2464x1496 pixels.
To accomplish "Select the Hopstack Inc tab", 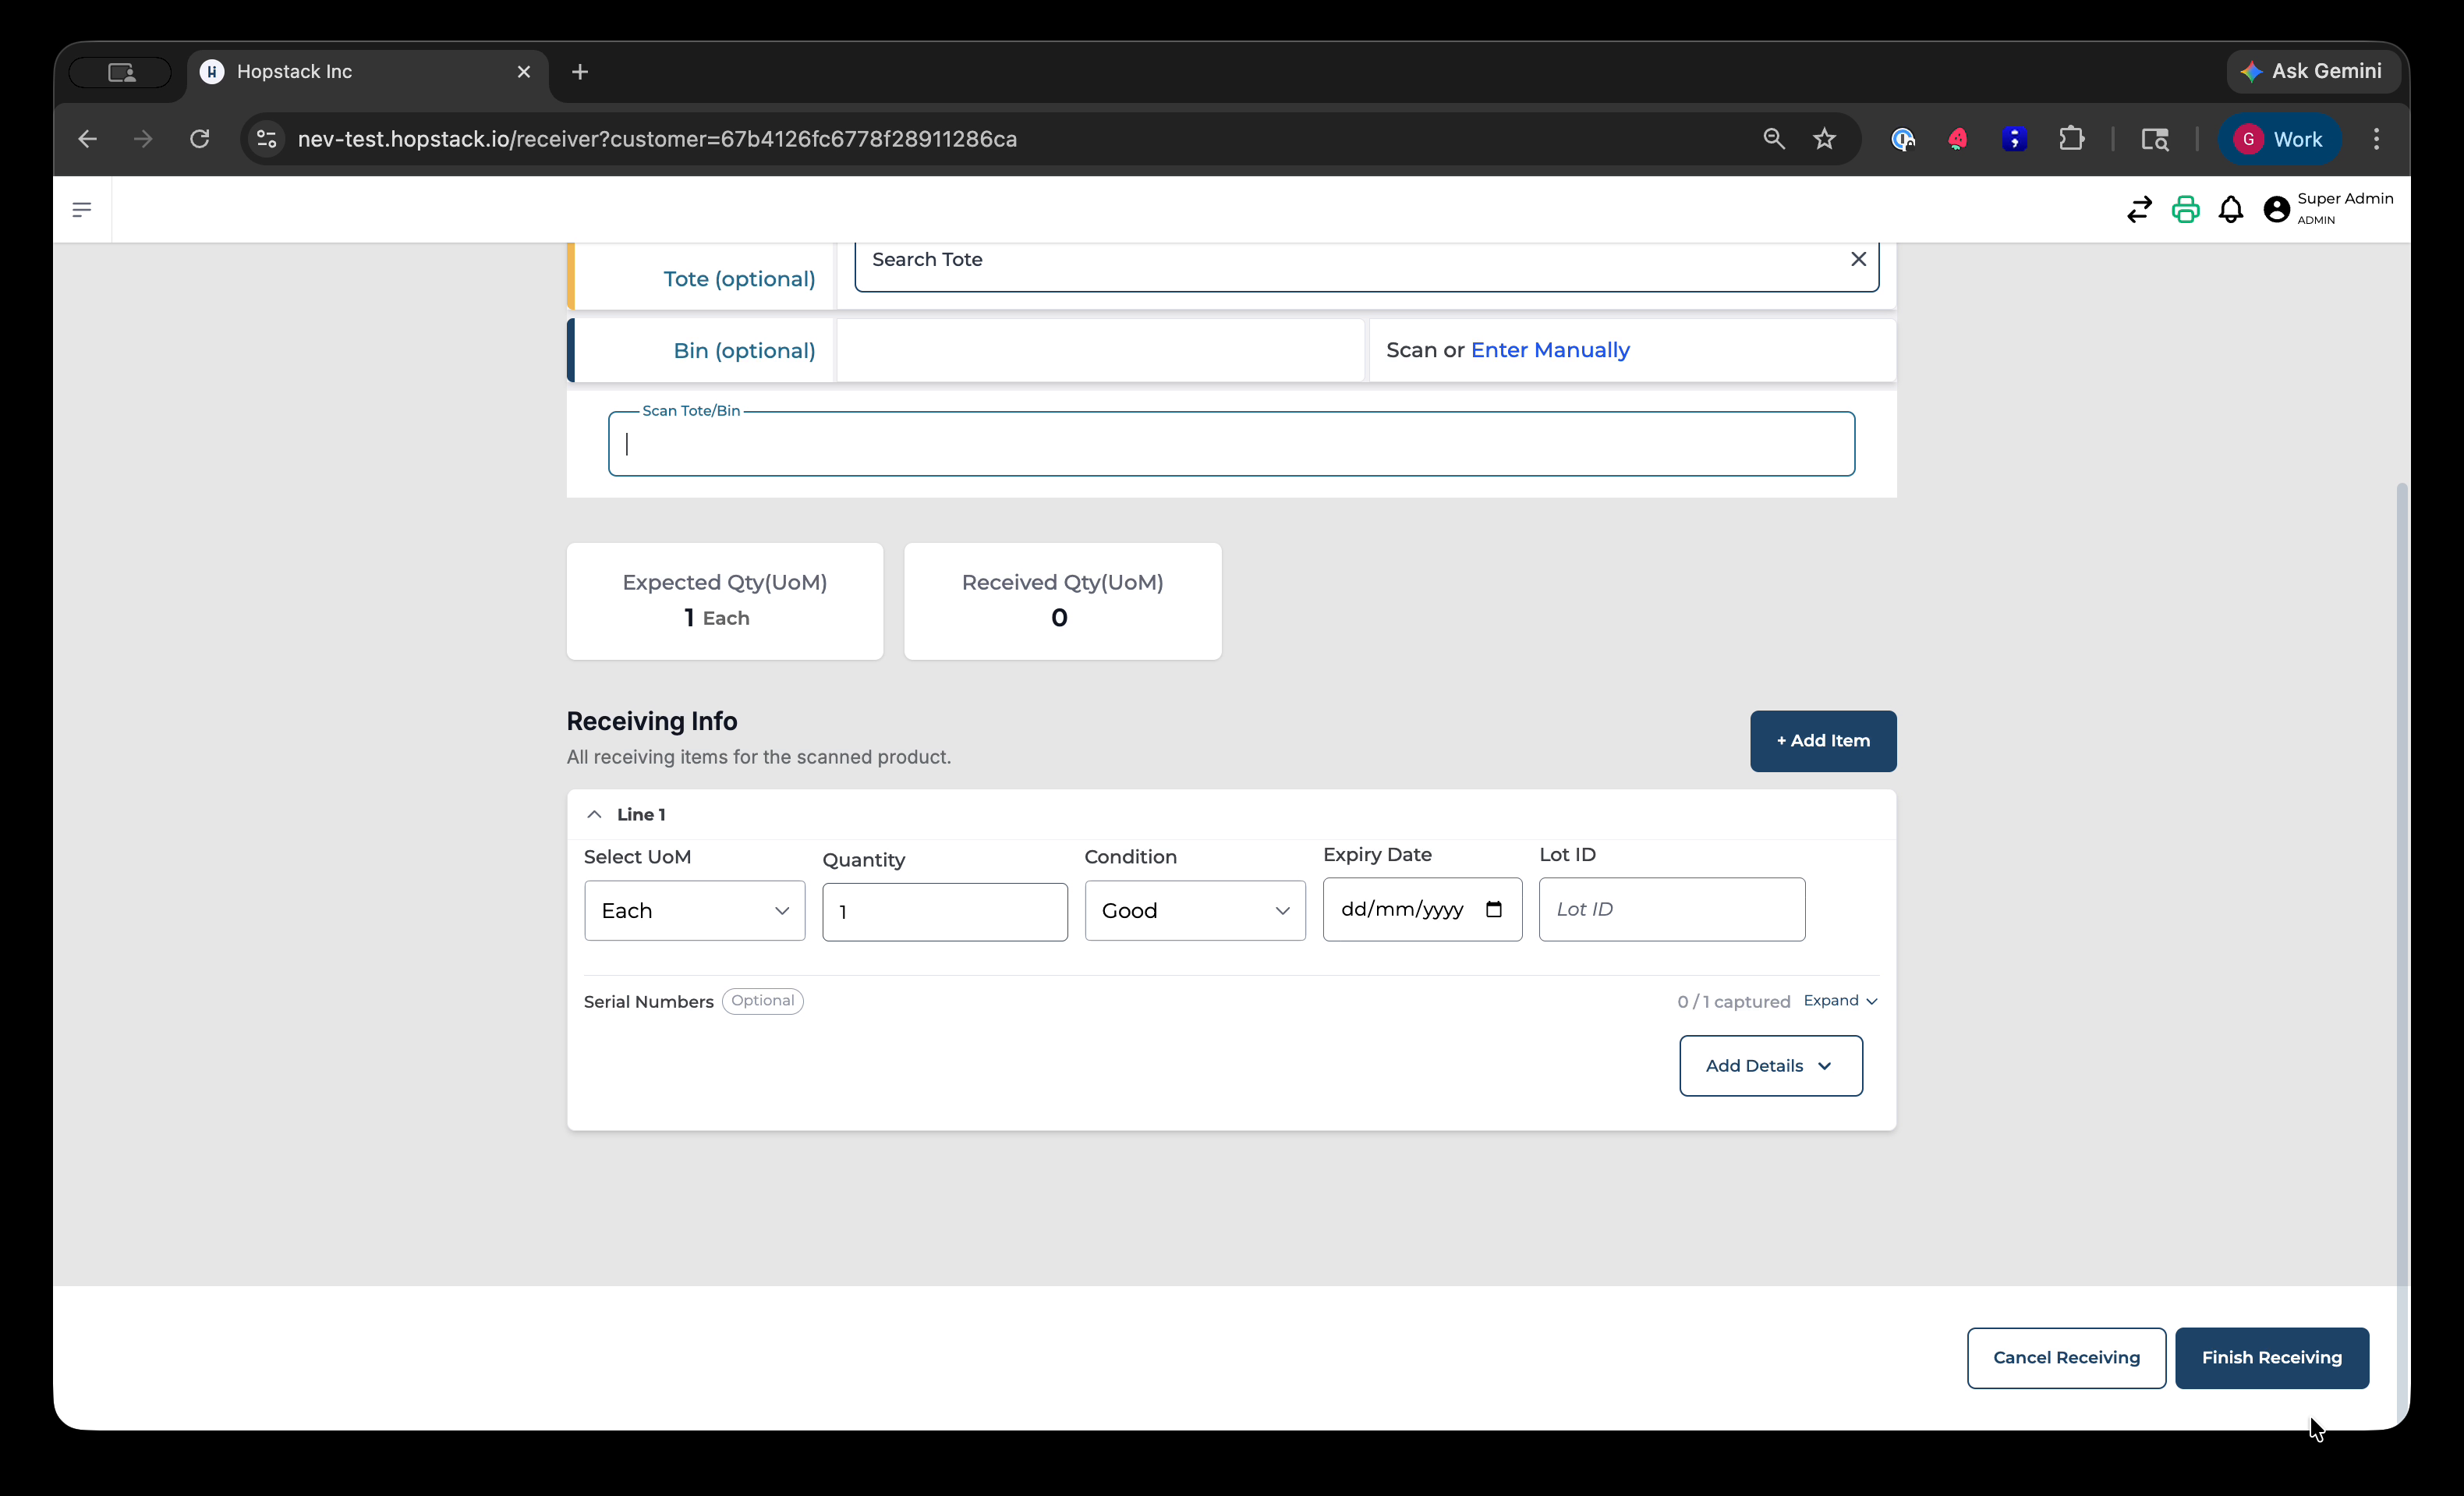I will (367, 72).
